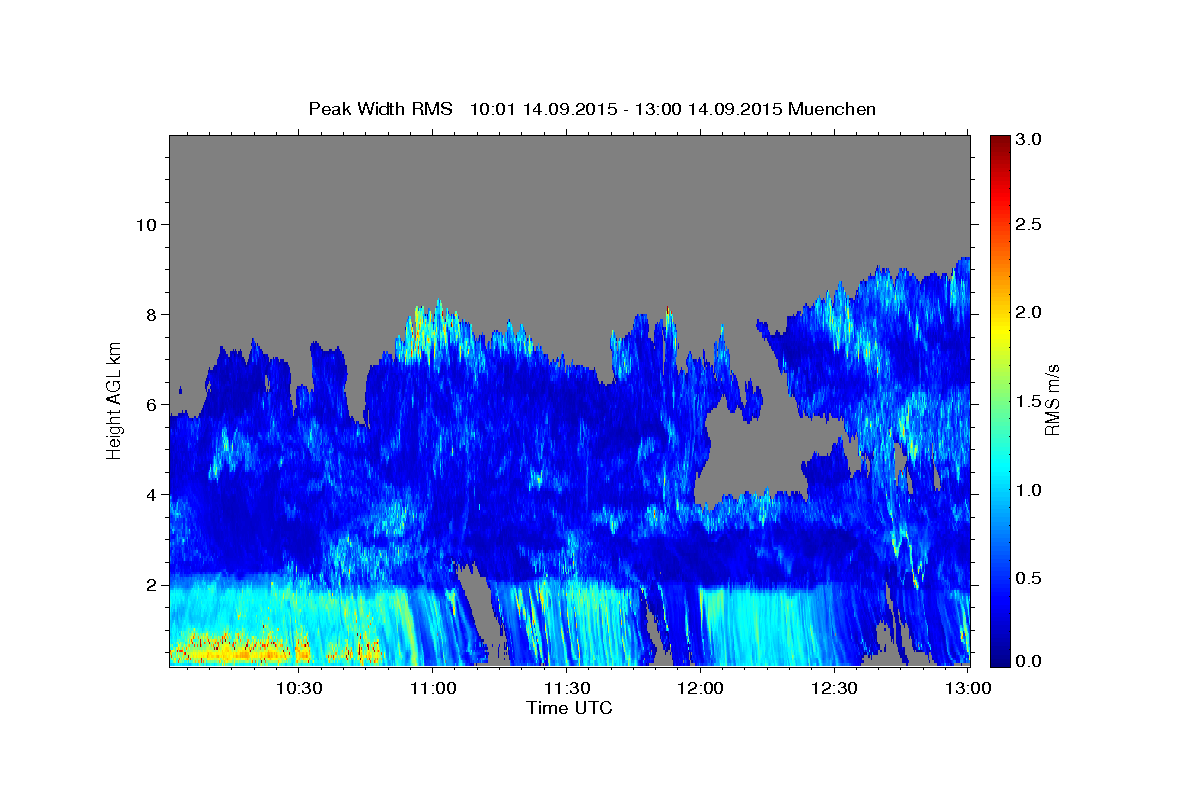Click the height tick label 10
1200x800 pixels.
[149, 224]
